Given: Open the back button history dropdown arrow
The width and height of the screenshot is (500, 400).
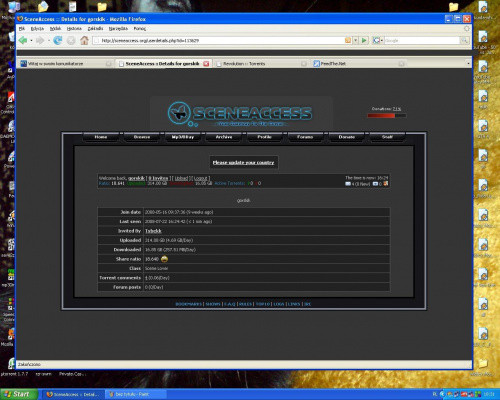Looking at the screenshot, I should tap(31, 41).
